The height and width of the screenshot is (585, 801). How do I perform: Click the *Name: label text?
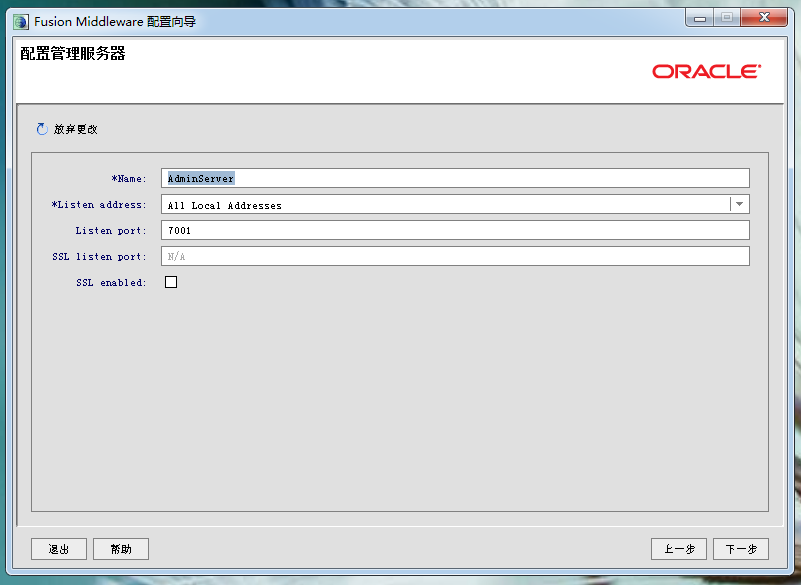pyautogui.click(x=129, y=179)
